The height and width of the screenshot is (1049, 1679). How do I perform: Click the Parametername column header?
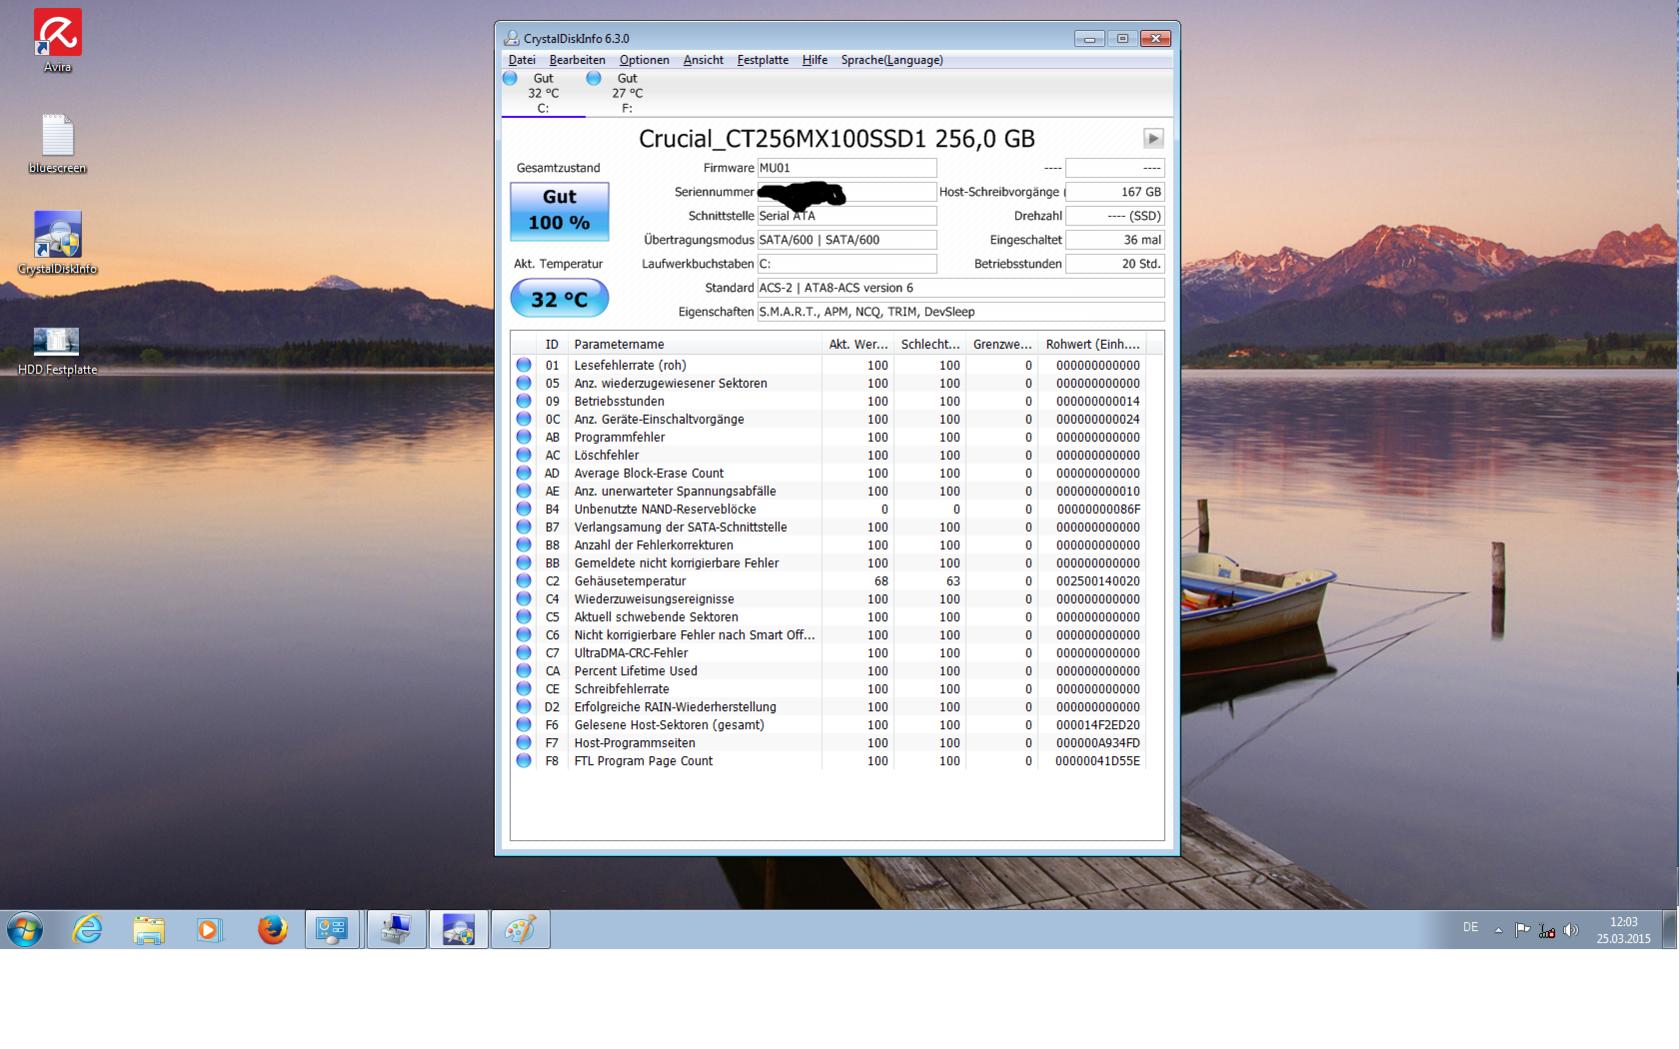point(694,344)
